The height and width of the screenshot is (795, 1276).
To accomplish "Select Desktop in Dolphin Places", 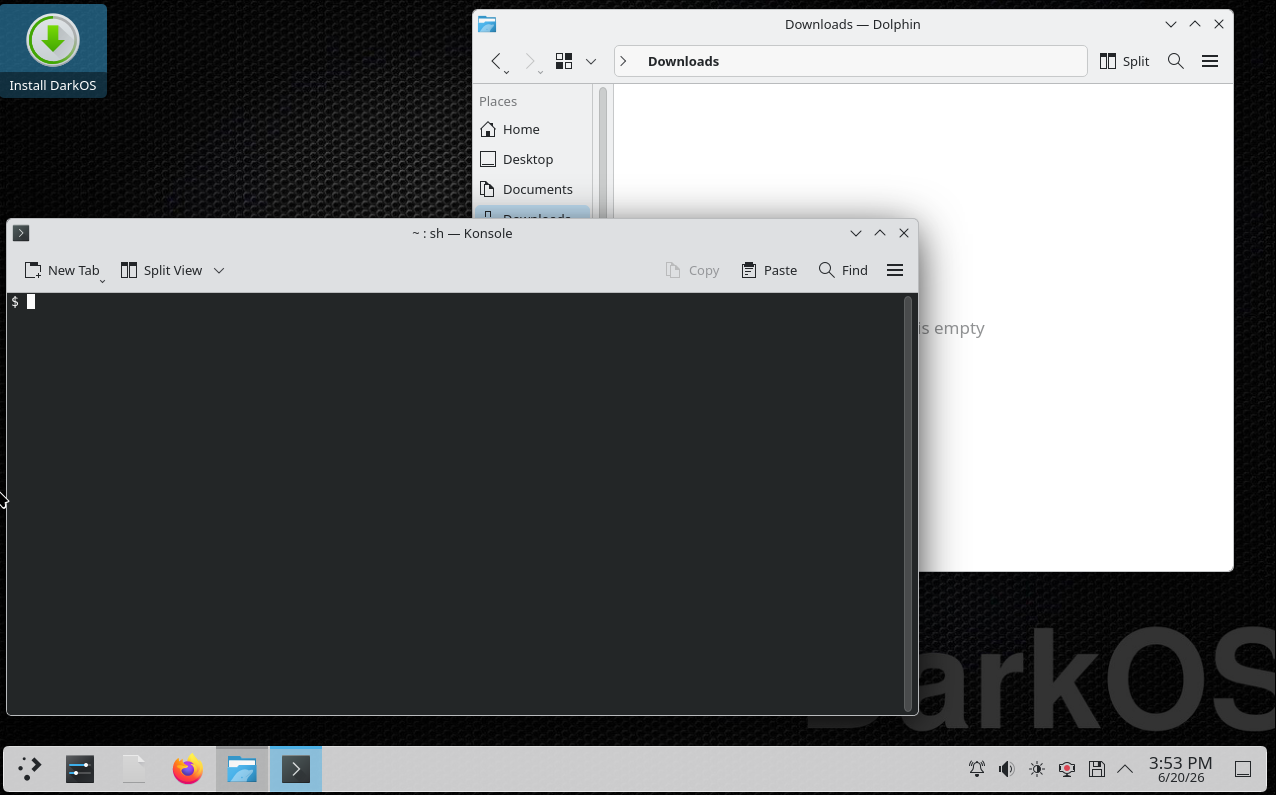I will tap(532, 159).
